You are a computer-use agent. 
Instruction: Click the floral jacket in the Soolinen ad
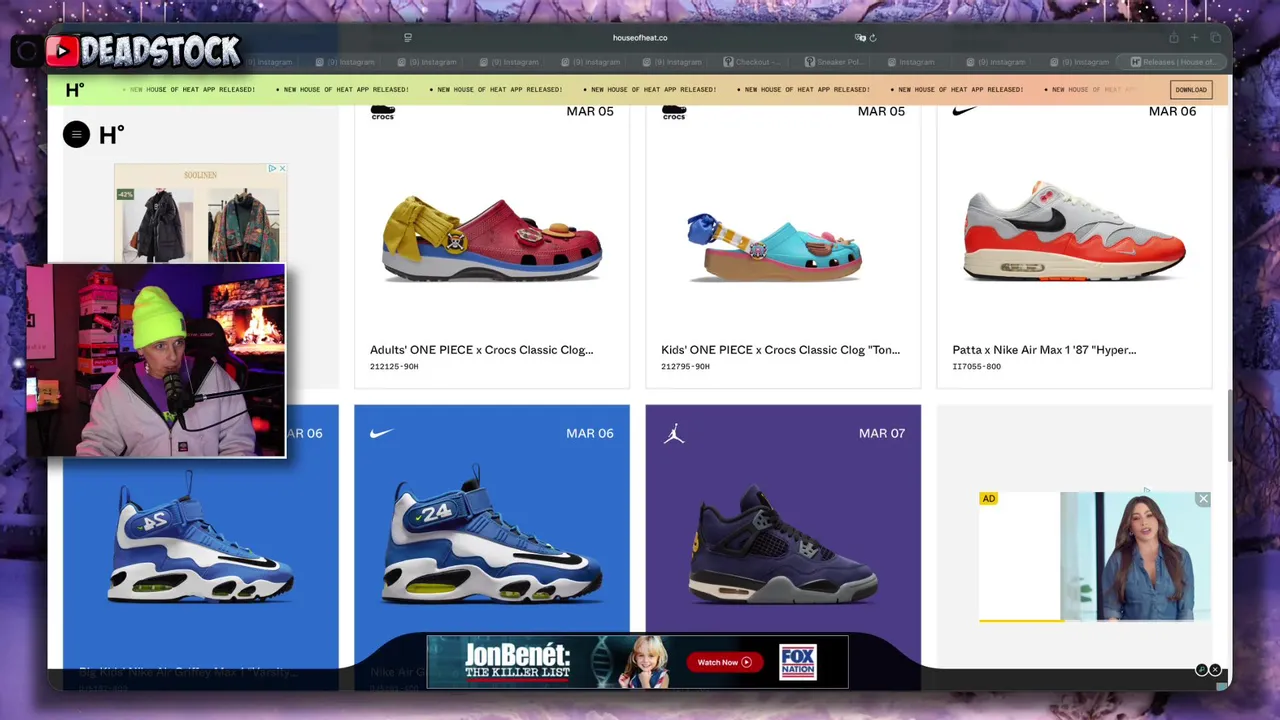click(243, 225)
